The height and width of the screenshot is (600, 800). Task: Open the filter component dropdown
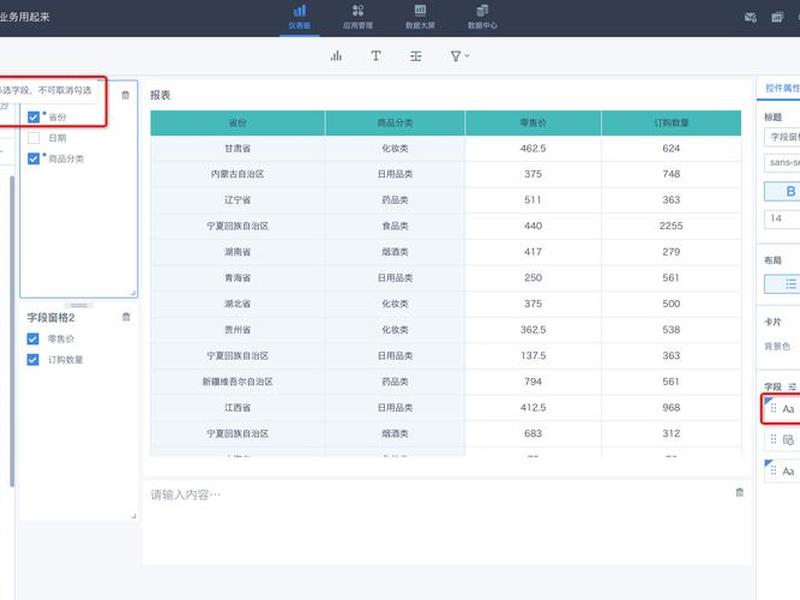coord(459,56)
